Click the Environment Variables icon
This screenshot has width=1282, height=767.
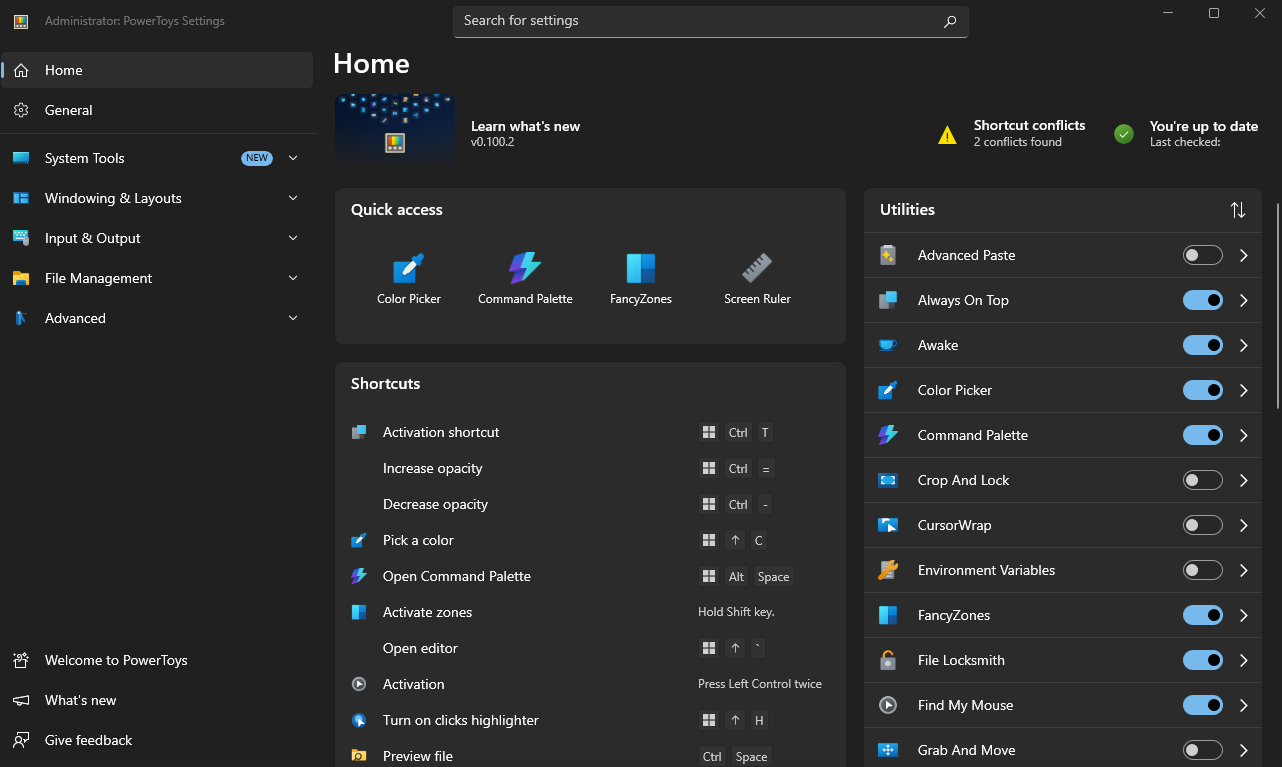click(888, 570)
